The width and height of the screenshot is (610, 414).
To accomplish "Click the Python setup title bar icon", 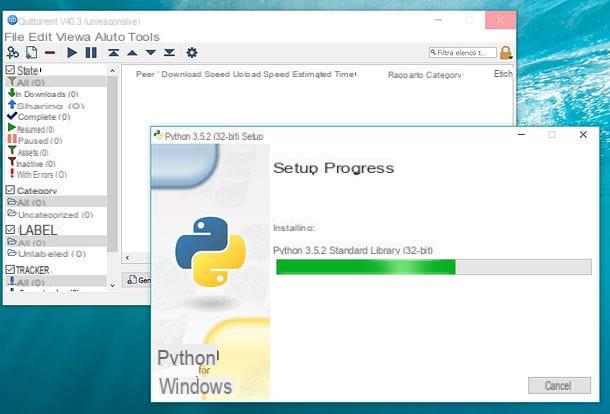I will tap(158, 135).
